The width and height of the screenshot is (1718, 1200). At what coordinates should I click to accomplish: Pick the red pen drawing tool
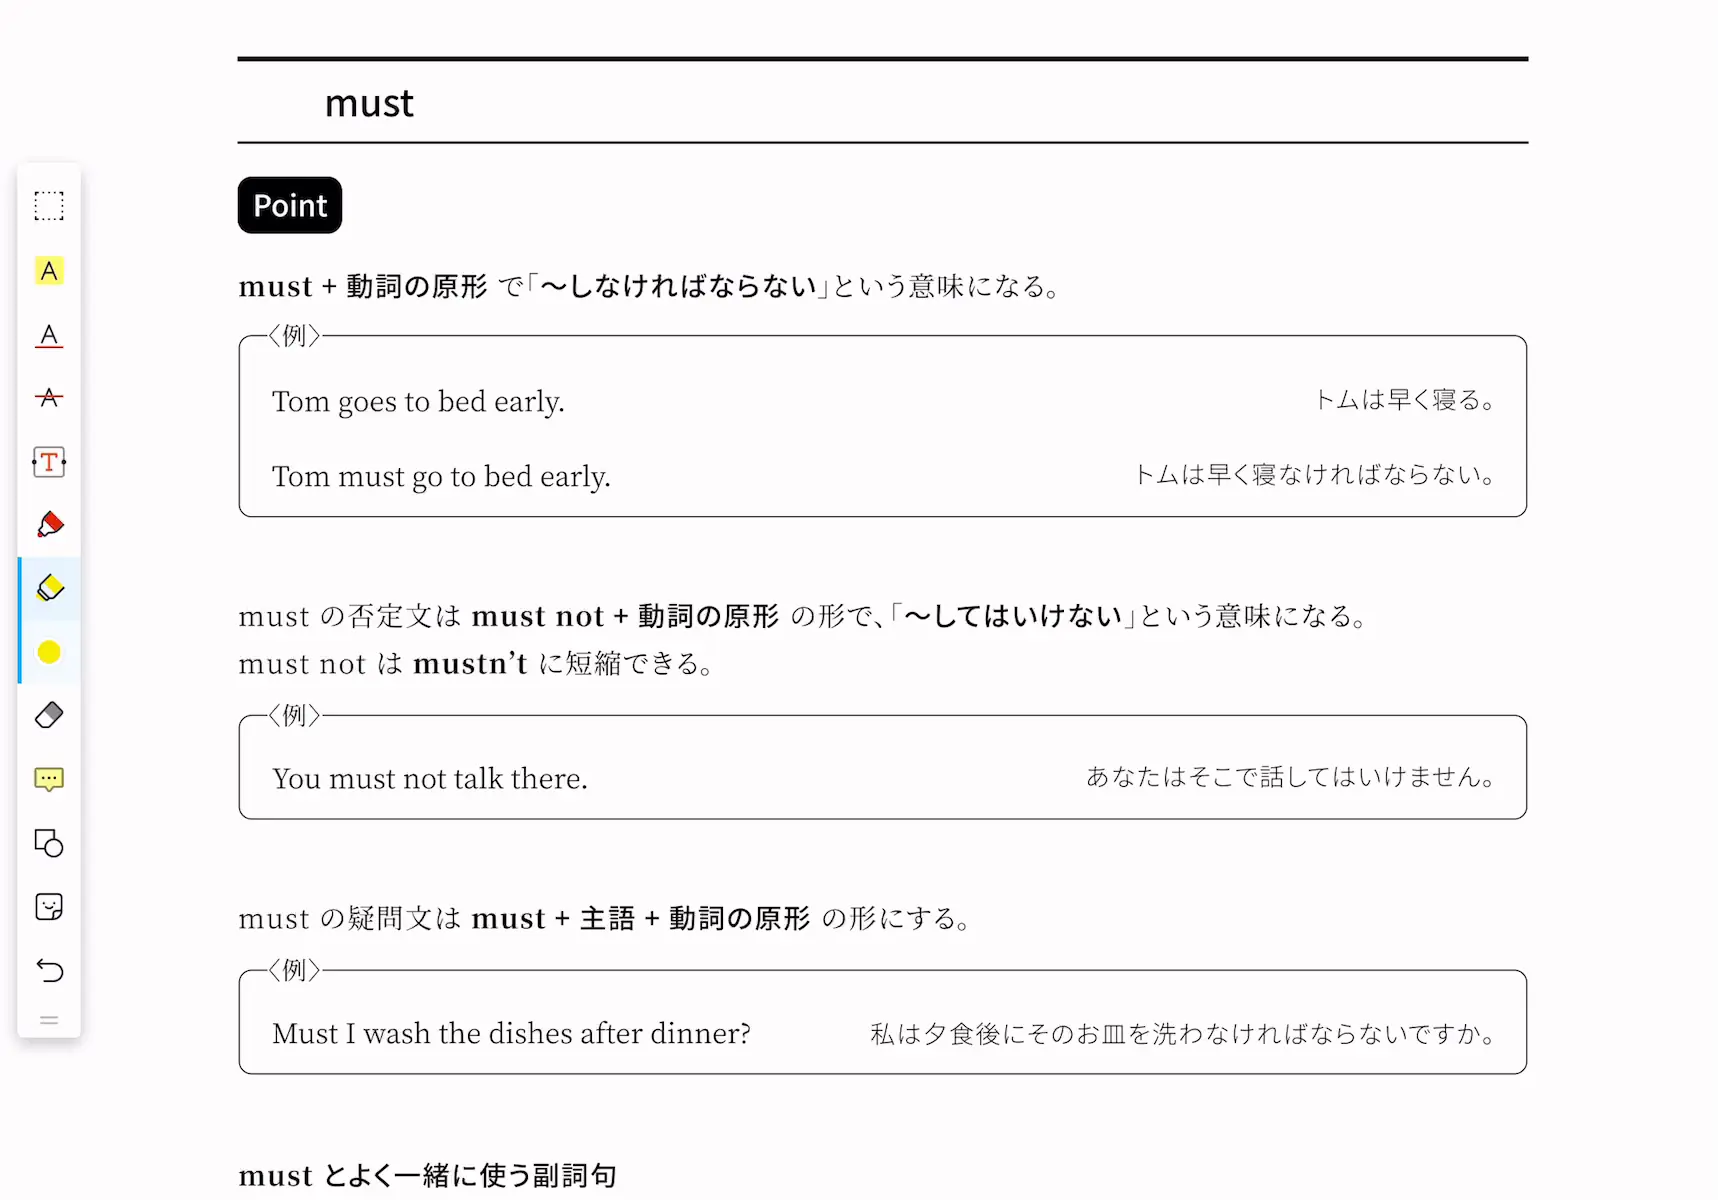[x=49, y=525]
